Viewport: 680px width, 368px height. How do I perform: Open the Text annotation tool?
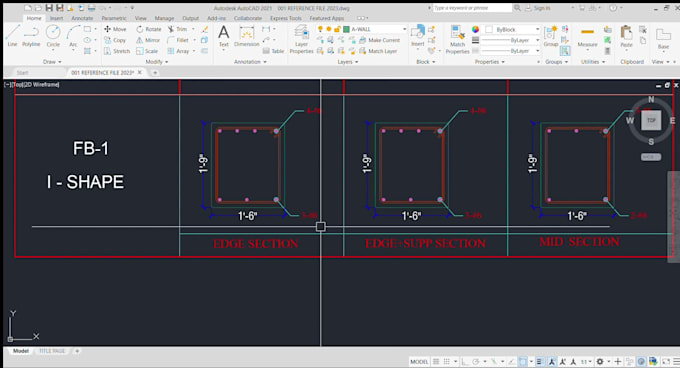click(224, 36)
